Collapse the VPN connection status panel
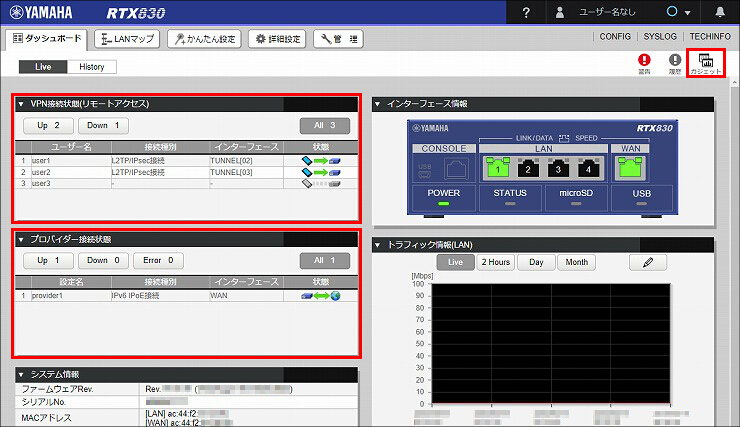The image size is (740, 427). pos(21,104)
